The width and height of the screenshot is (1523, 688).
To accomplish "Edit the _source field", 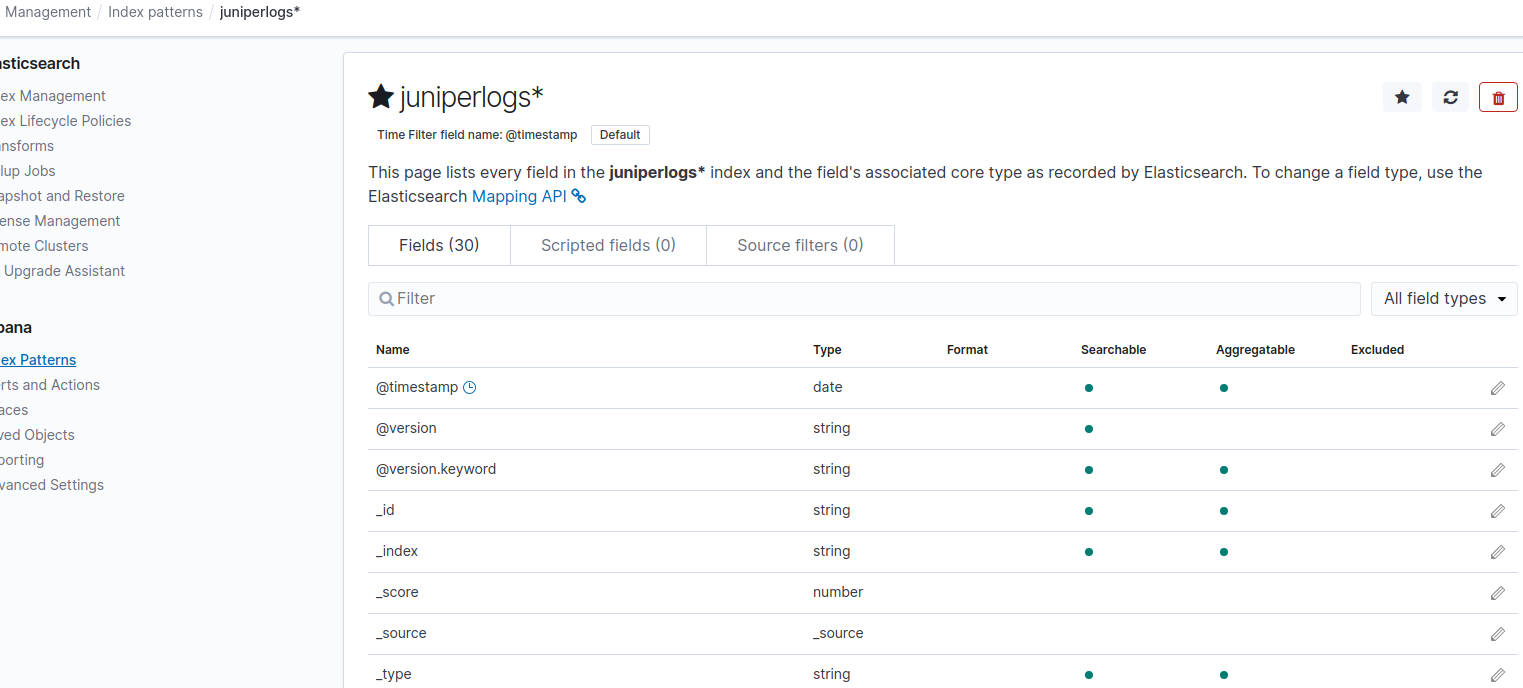I will tap(1497, 634).
